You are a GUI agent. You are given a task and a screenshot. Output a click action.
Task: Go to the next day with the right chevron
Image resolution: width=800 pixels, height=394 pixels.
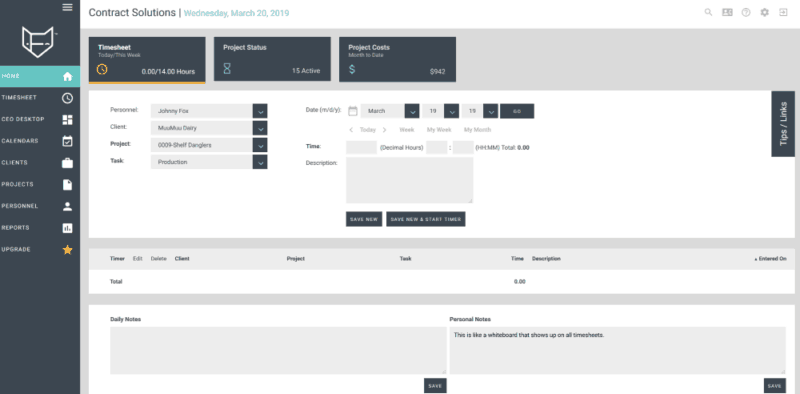pyautogui.click(x=385, y=130)
